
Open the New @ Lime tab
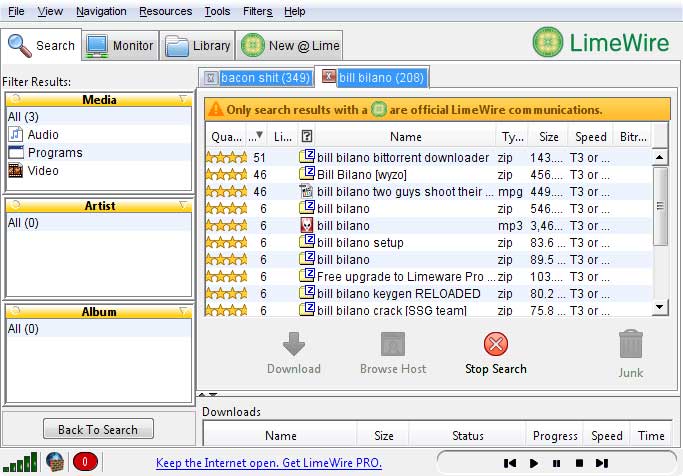290,45
